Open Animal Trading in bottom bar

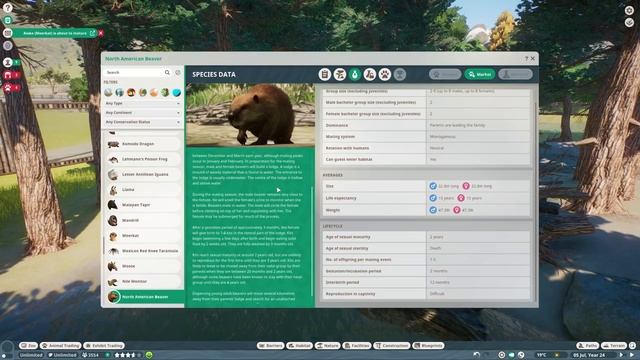click(x=60, y=346)
